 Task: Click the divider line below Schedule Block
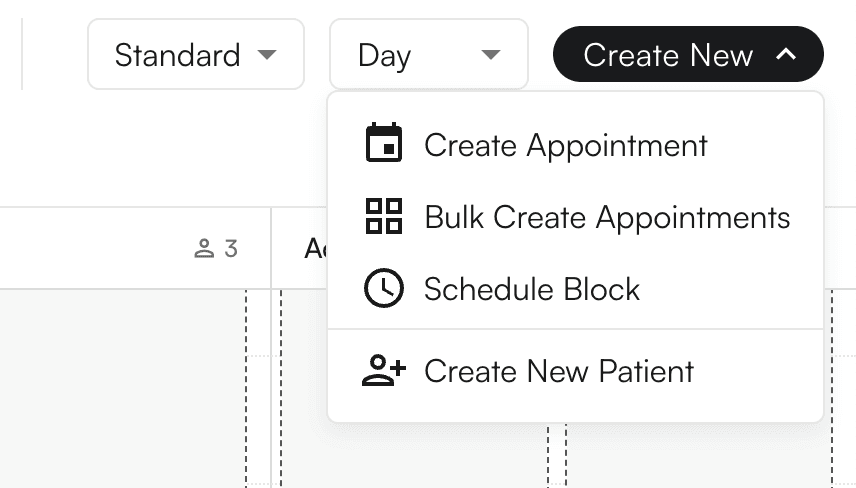click(x=575, y=329)
